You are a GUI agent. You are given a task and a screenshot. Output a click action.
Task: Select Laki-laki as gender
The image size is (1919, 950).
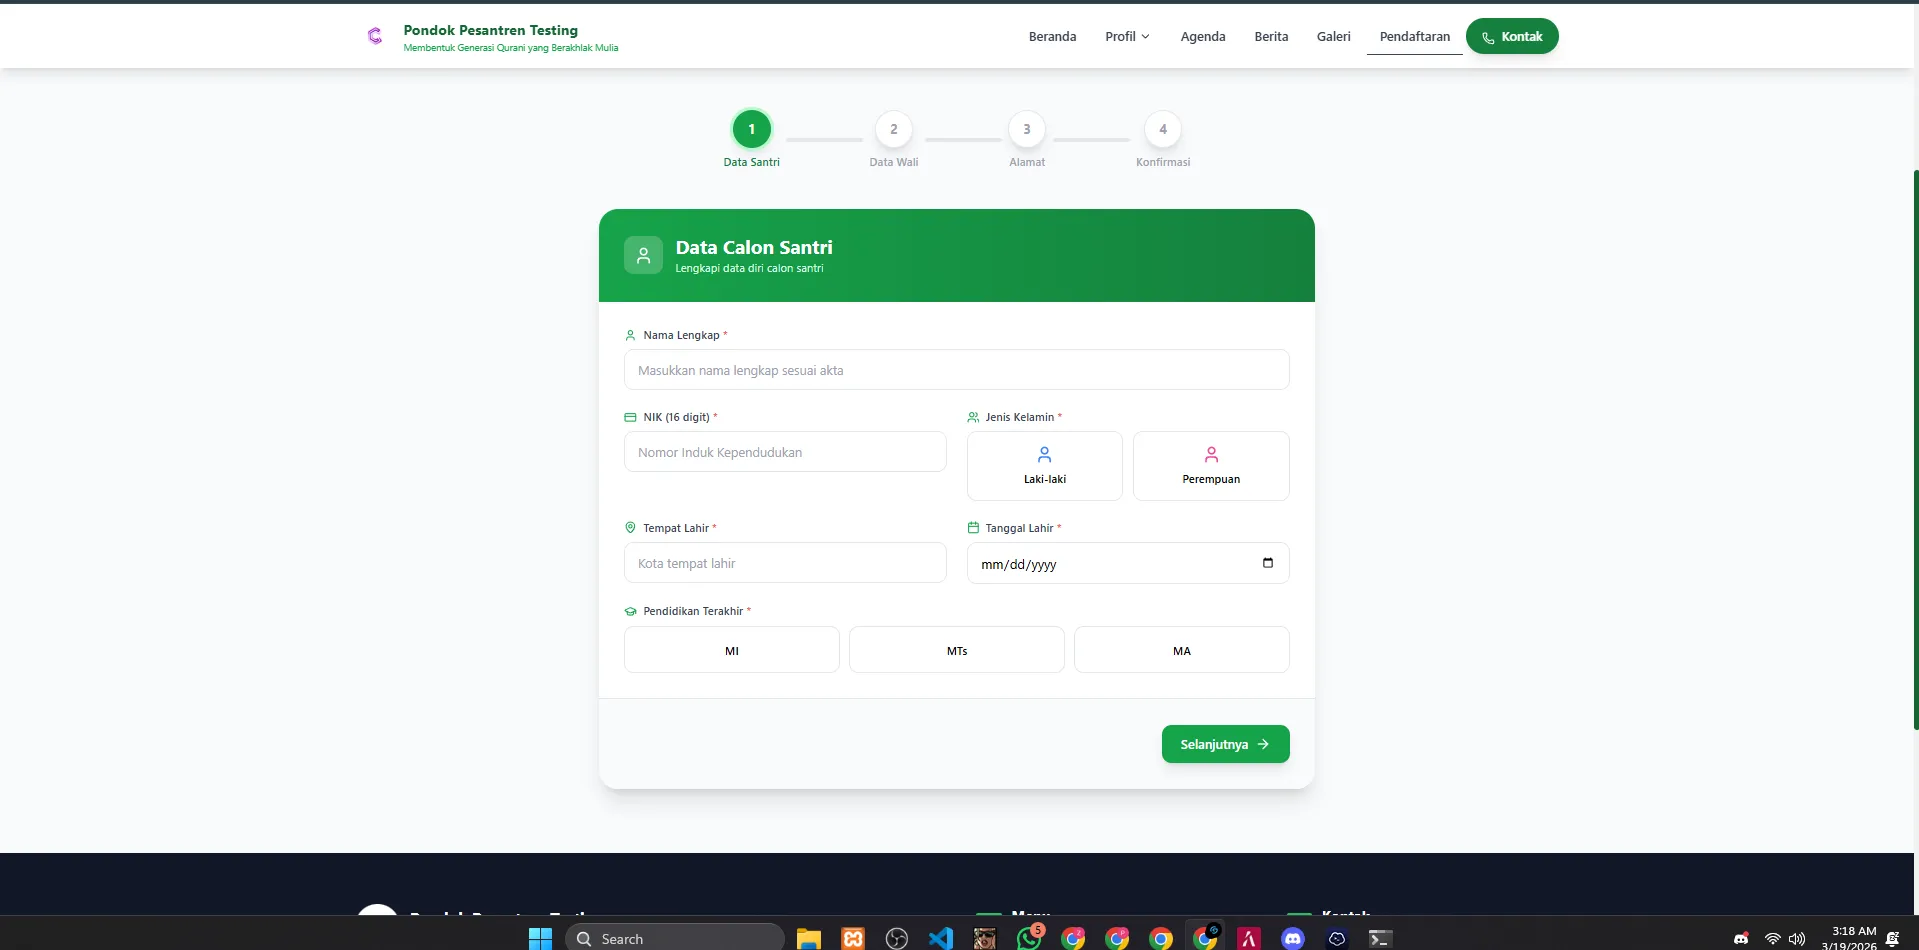(x=1044, y=466)
